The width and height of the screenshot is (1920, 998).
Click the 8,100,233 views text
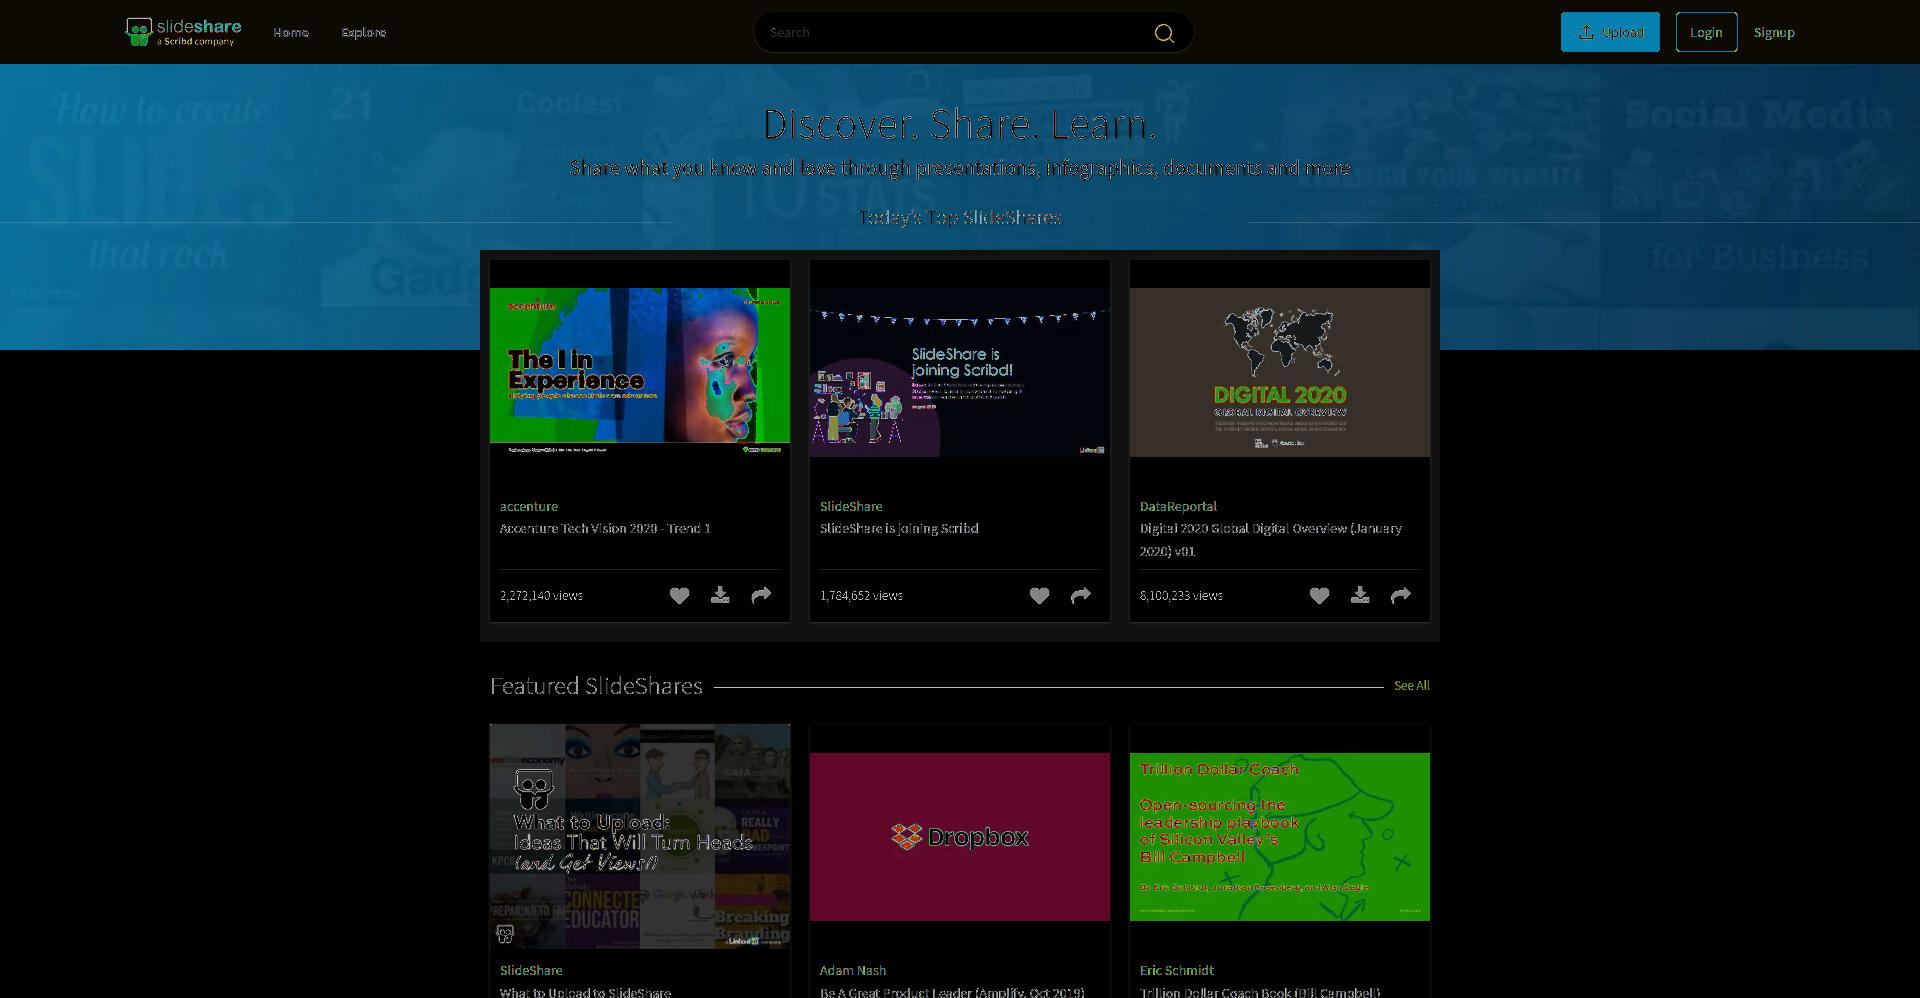click(x=1181, y=596)
